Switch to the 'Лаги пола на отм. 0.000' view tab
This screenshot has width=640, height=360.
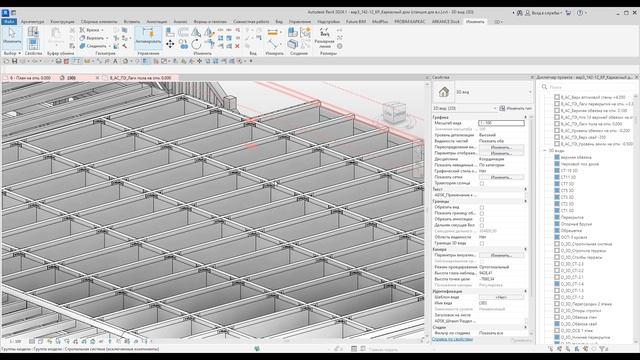click(x=140, y=78)
